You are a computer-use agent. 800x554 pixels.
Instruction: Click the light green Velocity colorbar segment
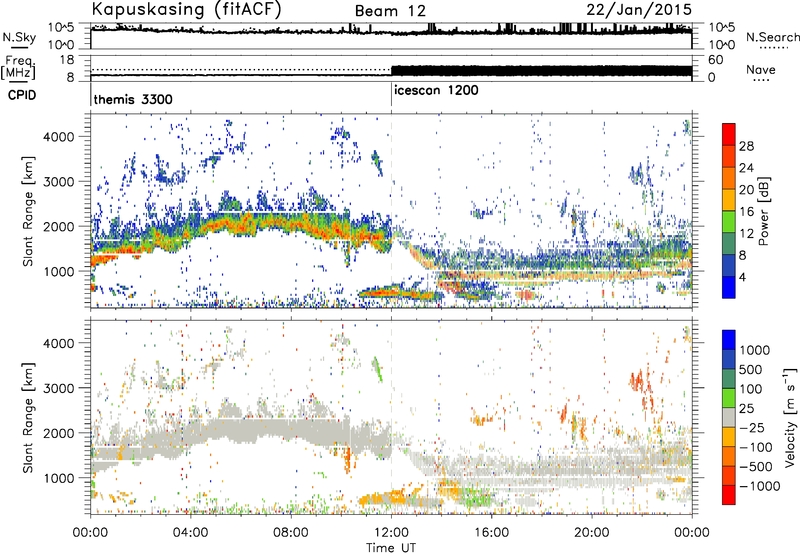coord(729,398)
